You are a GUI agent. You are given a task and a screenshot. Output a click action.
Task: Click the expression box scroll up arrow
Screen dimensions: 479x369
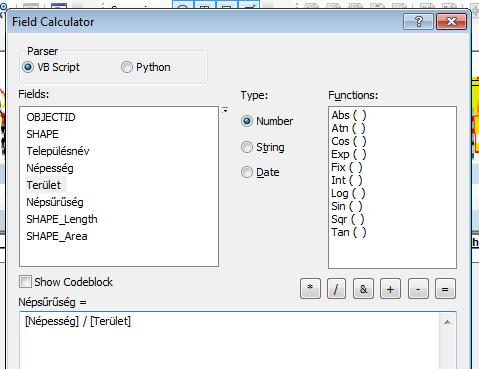coord(447,322)
